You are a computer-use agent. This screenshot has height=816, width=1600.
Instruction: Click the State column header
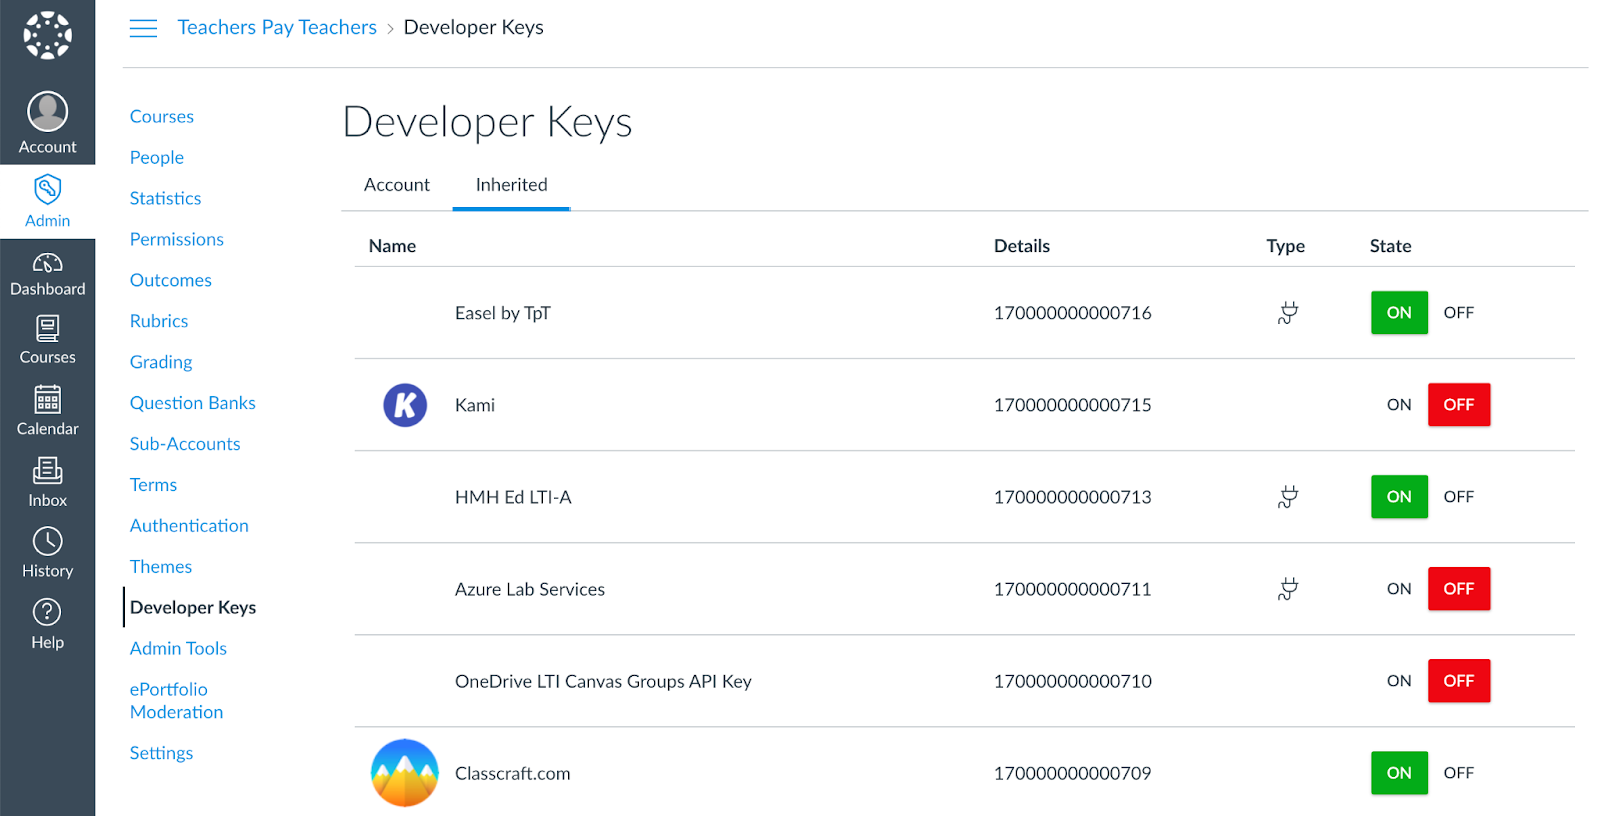[x=1390, y=246]
